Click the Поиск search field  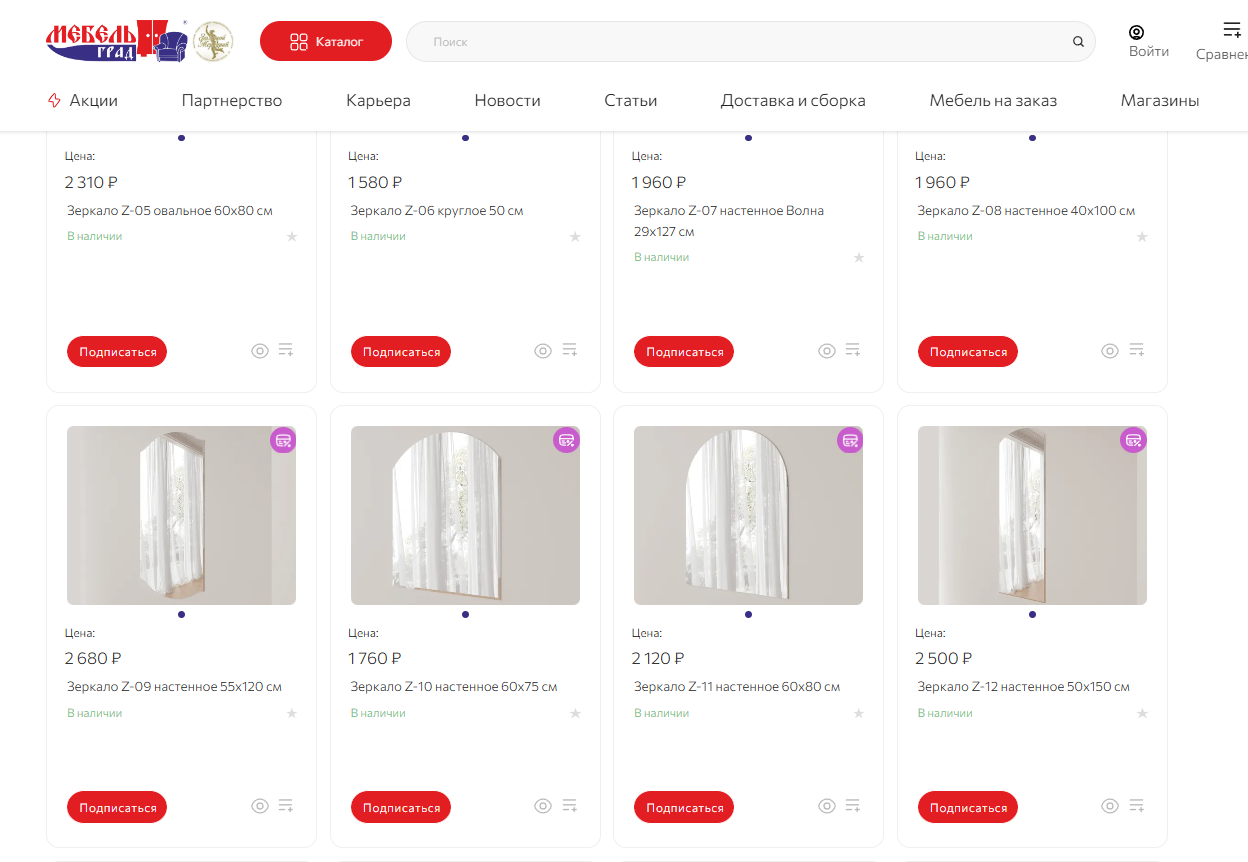tap(740, 42)
